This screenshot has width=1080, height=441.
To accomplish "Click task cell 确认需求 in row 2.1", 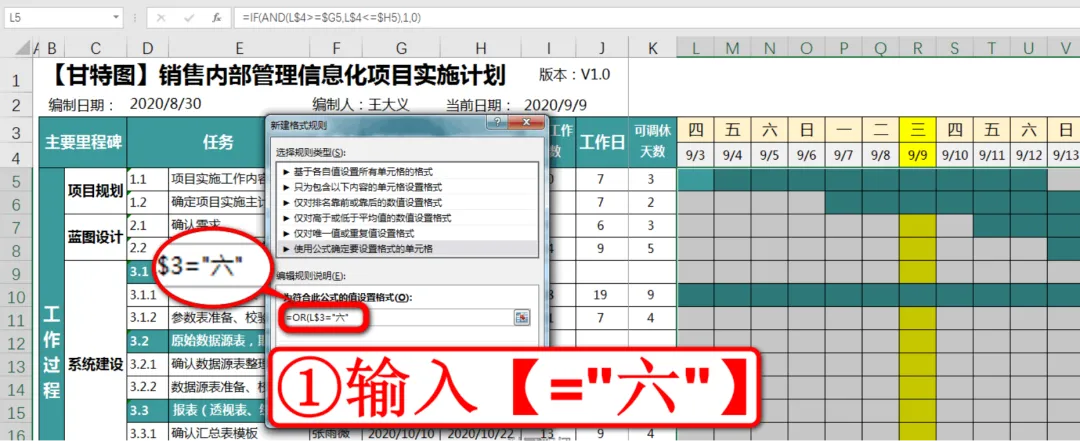I will pos(196,225).
